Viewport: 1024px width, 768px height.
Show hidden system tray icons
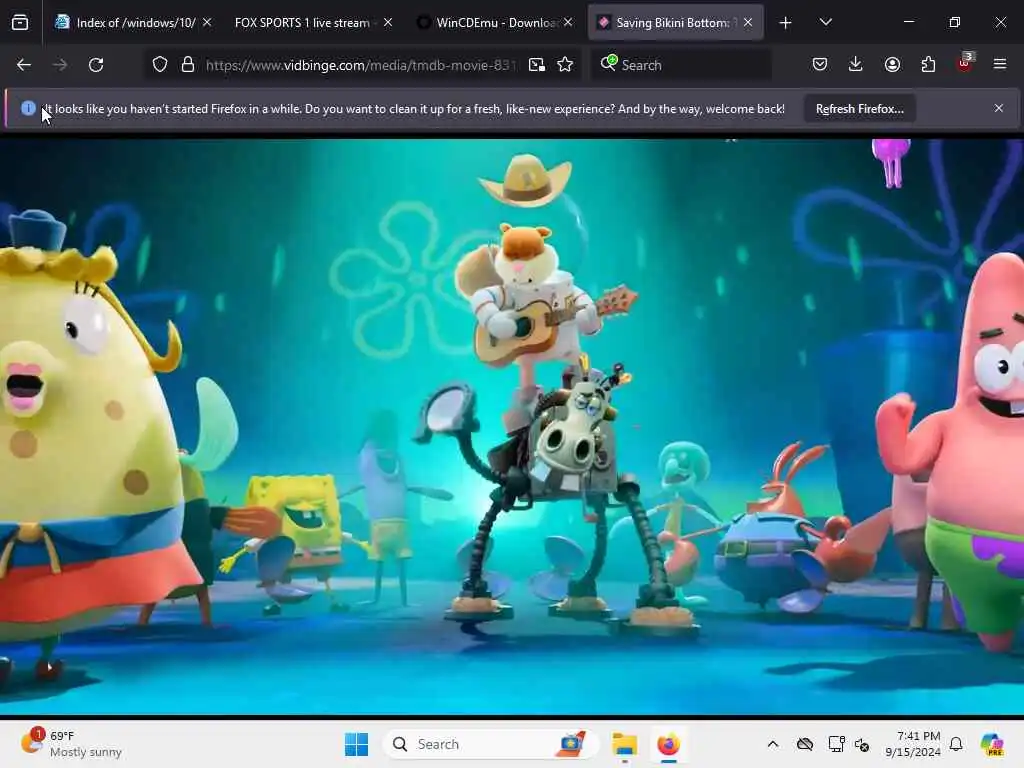pos(773,744)
